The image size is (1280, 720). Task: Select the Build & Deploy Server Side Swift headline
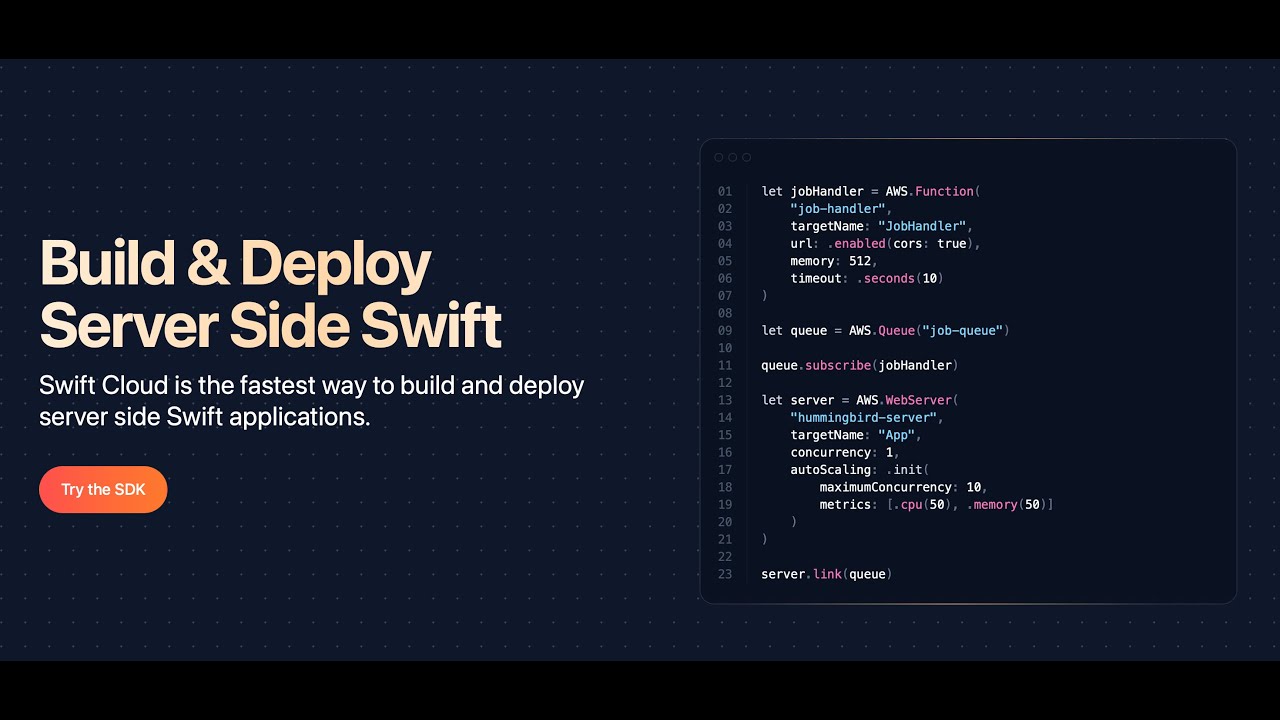[270, 294]
